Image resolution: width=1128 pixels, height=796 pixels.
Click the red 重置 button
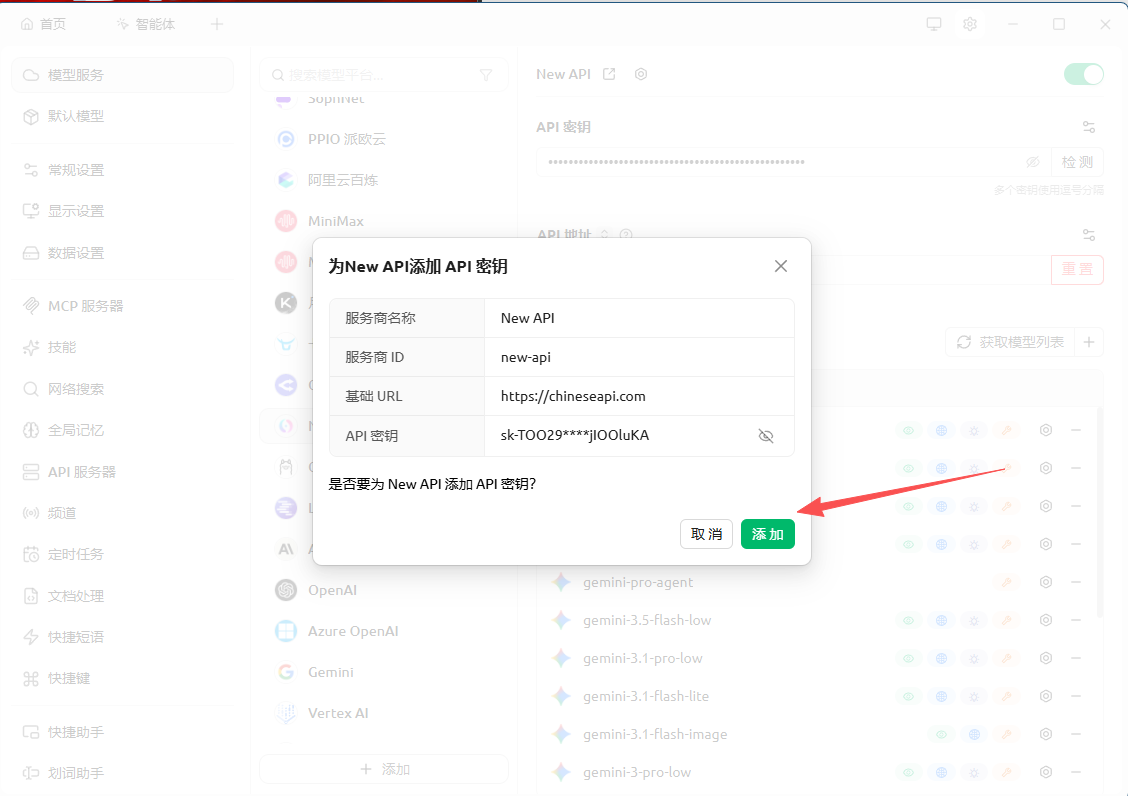[1077, 269]
